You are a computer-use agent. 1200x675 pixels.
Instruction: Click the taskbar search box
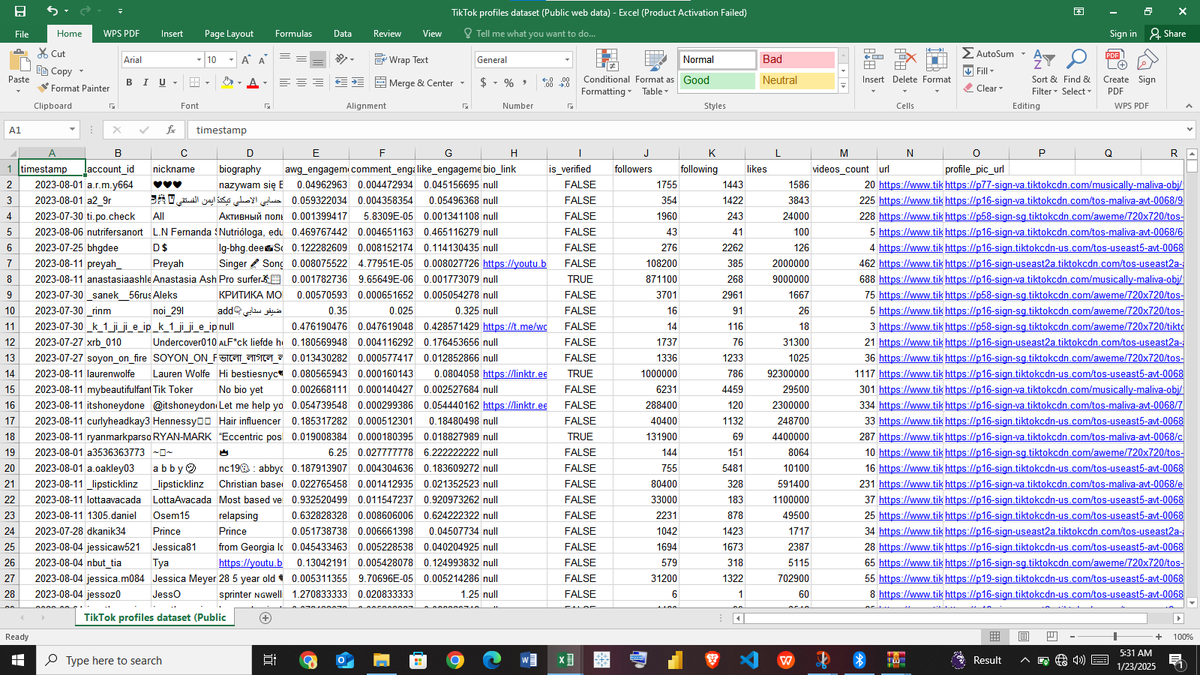(143, 660)
